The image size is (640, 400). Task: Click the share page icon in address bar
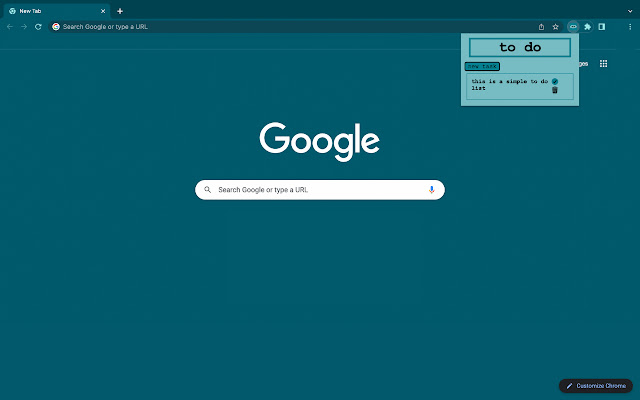541,27
